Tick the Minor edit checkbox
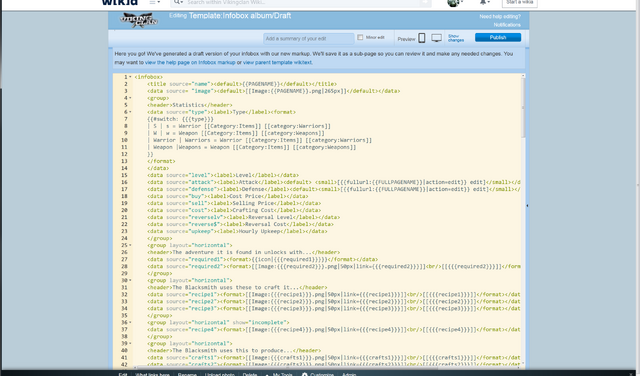The width and height of the screenshot is (640, 376). [360, 38]
